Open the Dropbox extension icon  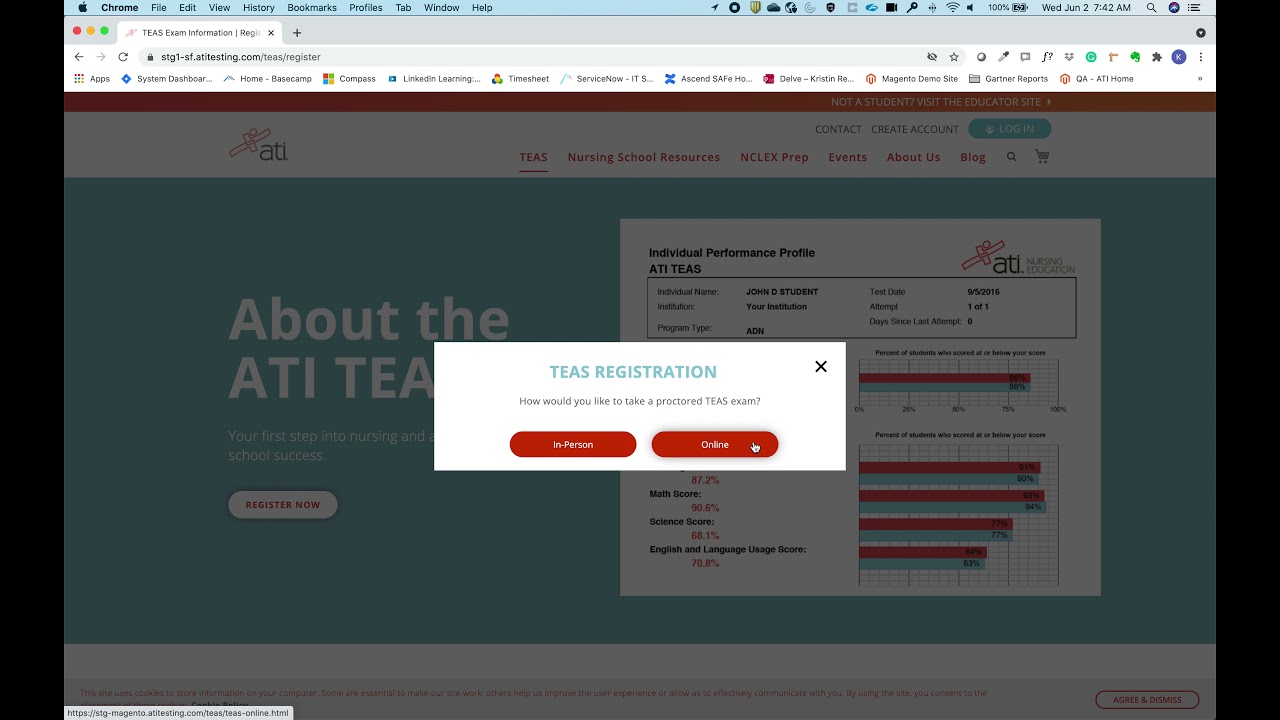[1069, 57]
